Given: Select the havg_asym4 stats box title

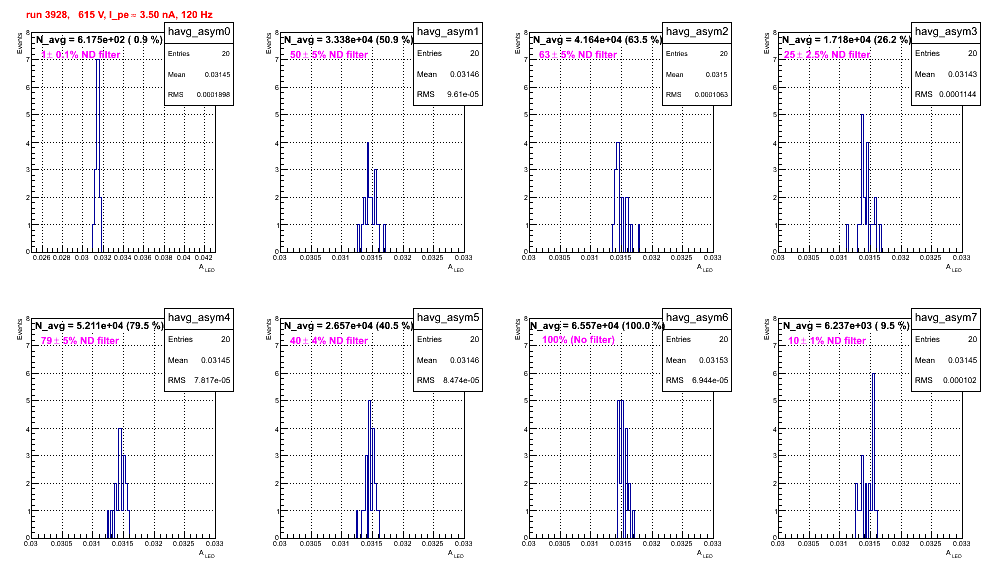Looking at the screenshot, I should 199,318.
